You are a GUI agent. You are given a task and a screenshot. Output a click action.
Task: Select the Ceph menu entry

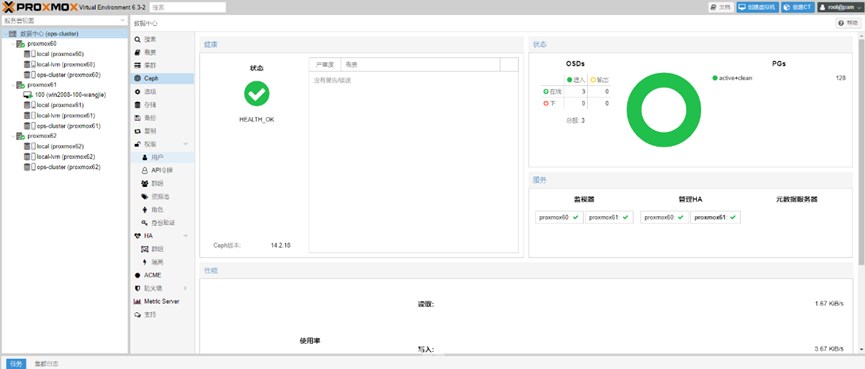point(162,79)
